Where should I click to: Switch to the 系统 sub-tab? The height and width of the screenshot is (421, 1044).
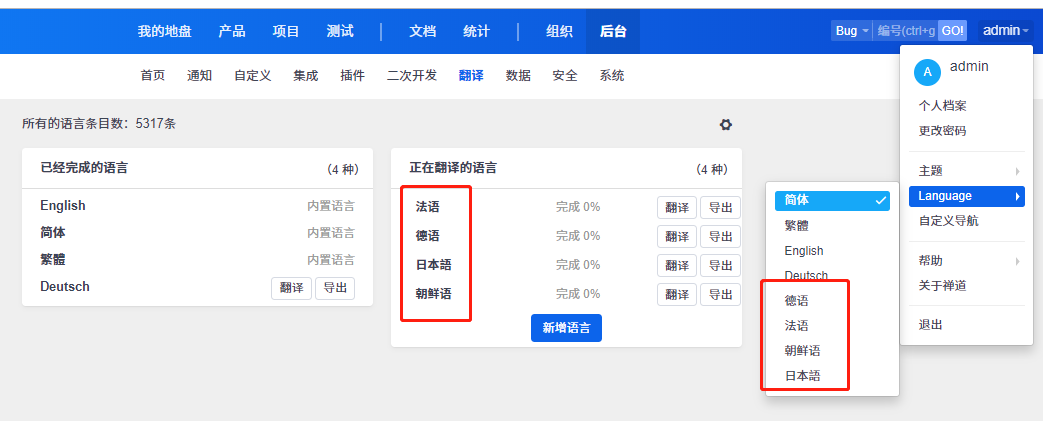coord(612,76)
